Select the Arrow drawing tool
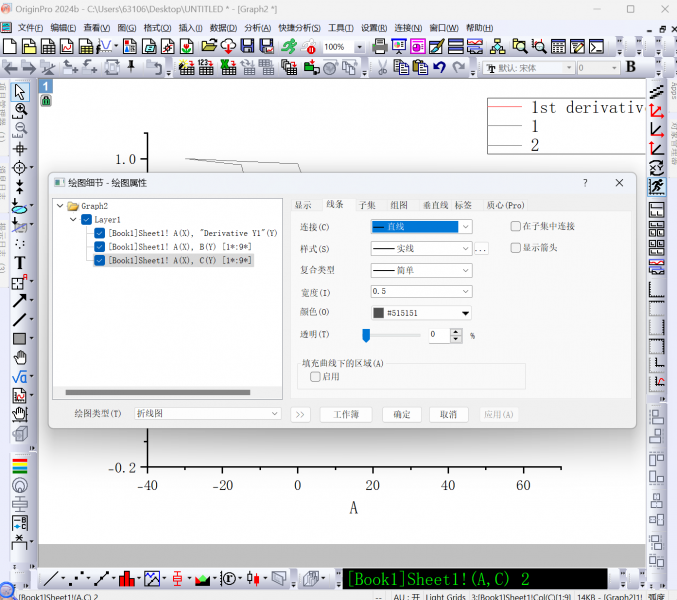This screenshot has width=677, height=600. (x=20, y=300)
